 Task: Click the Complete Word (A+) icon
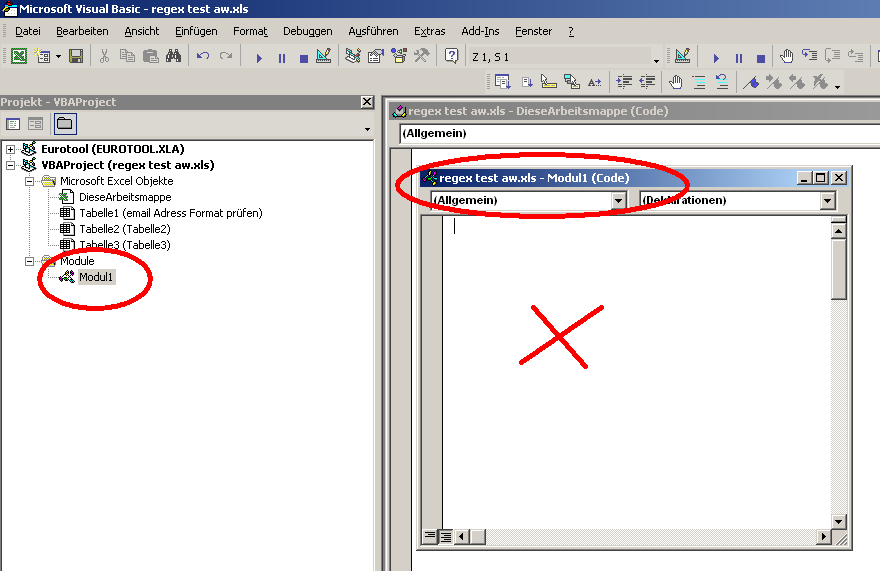tap(594, 83)
